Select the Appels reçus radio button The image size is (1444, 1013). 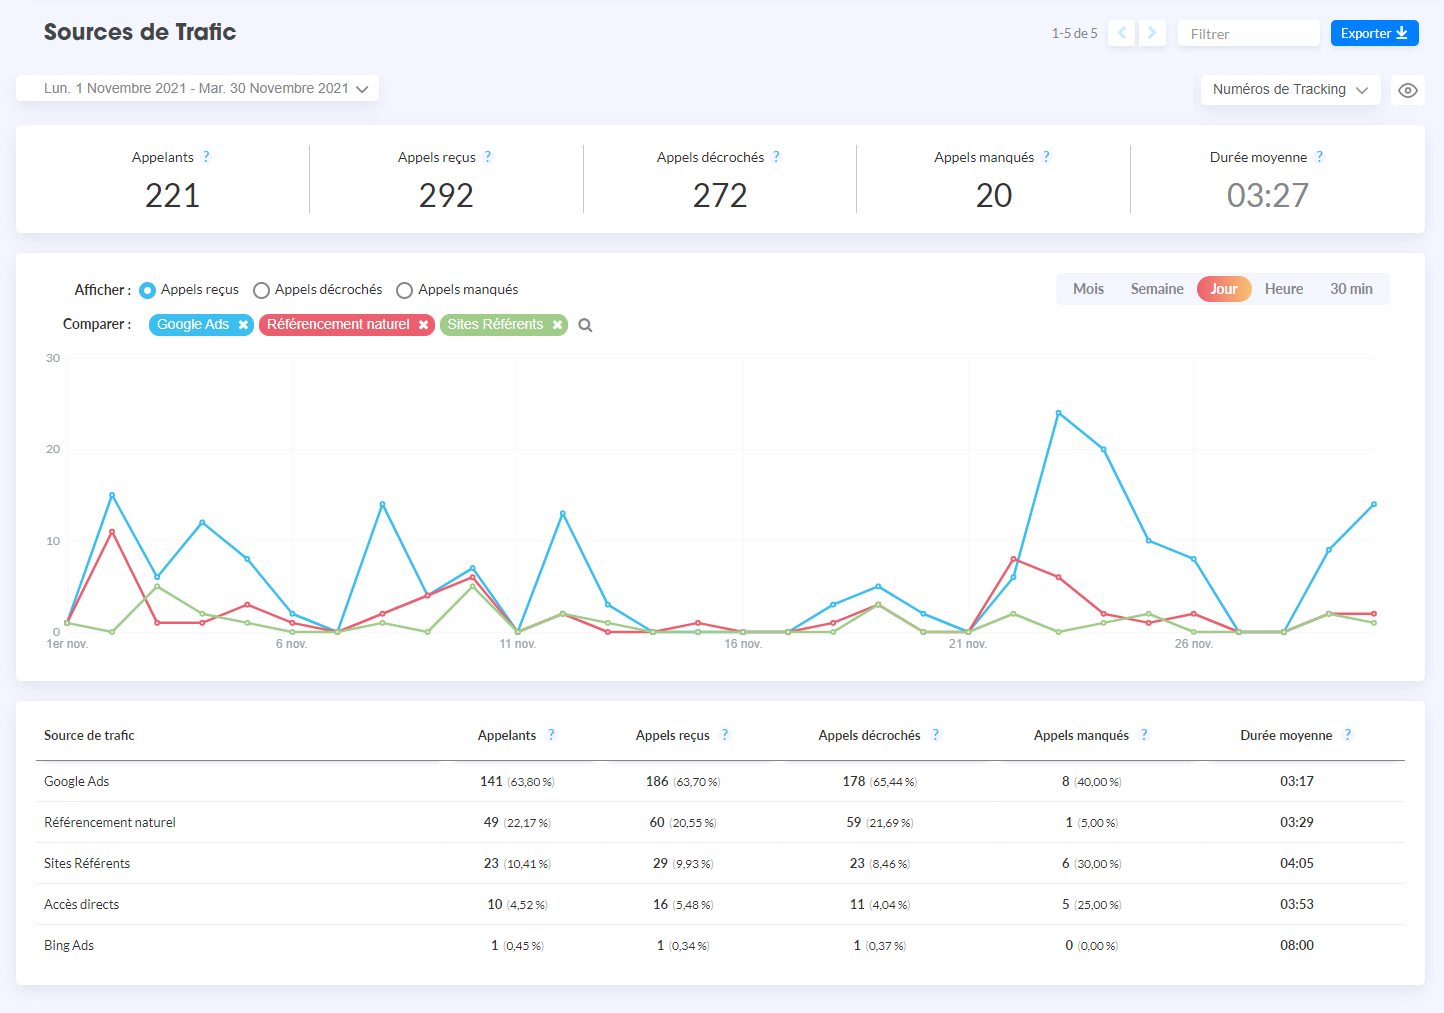click(147, 290)
